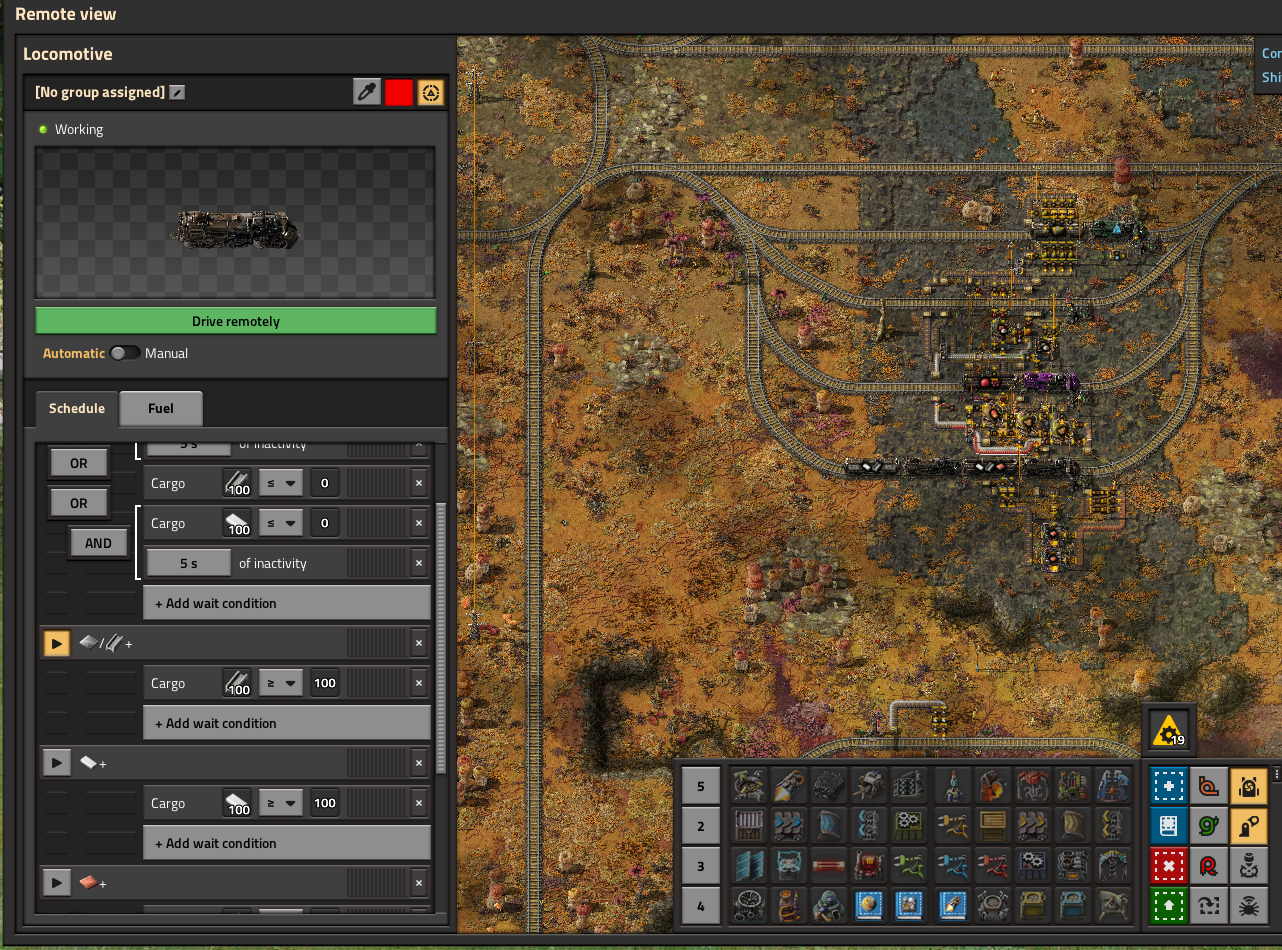The width and height of the screenshot is (1282, 950).
Task: Edit the 0 value in iron plate cargo condition
Action: (x=324, y=523)
